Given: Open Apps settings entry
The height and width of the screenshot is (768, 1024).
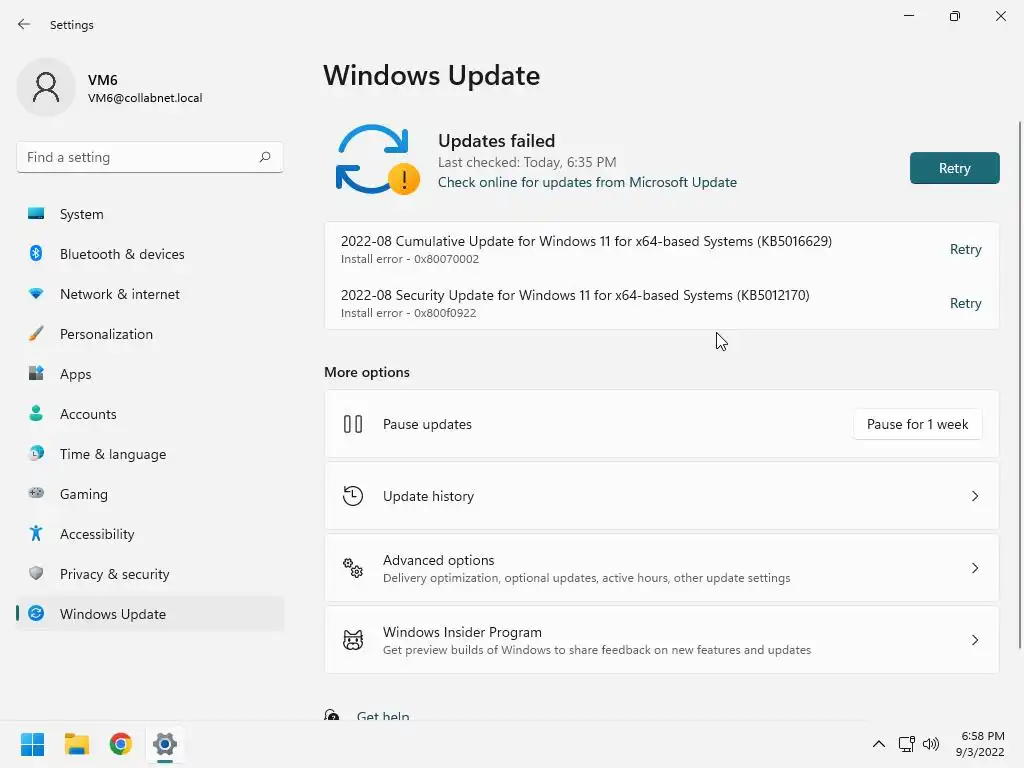Looking at the screenshot, I should click(x=150, y=374).
